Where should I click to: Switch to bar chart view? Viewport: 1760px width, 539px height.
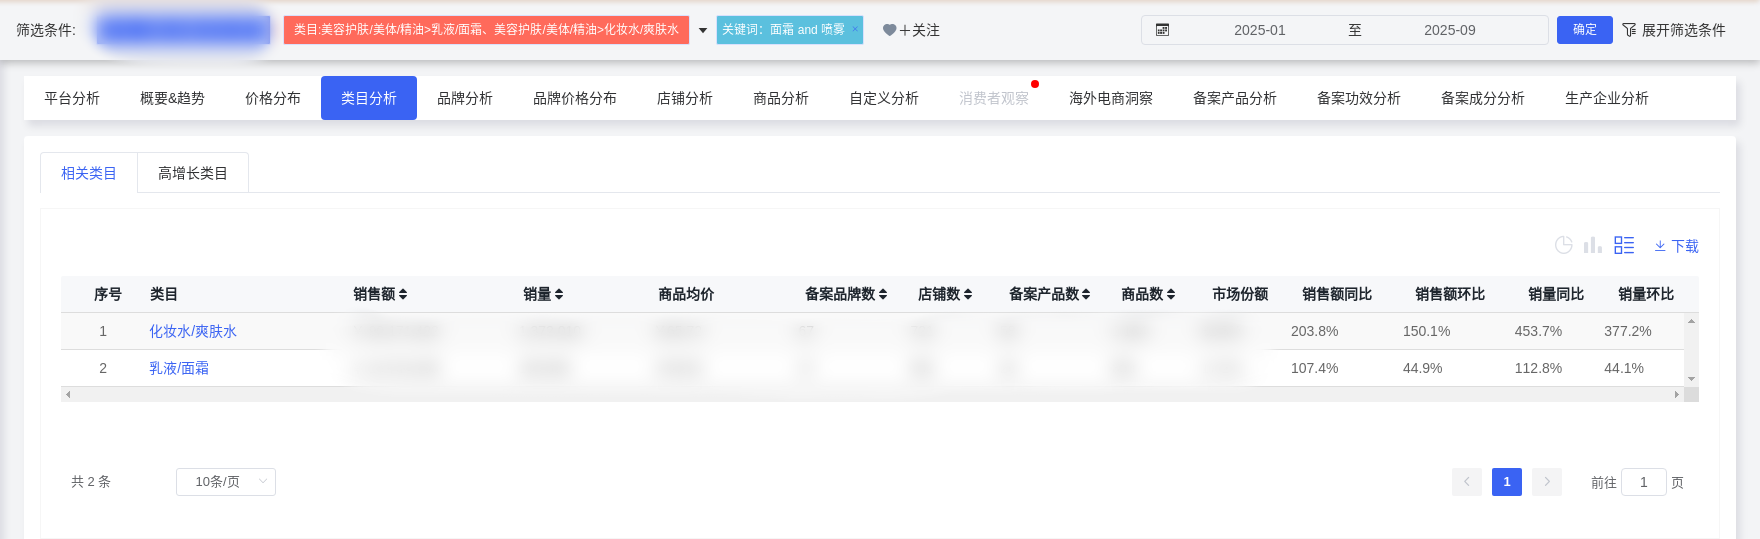coord(1593,245)
